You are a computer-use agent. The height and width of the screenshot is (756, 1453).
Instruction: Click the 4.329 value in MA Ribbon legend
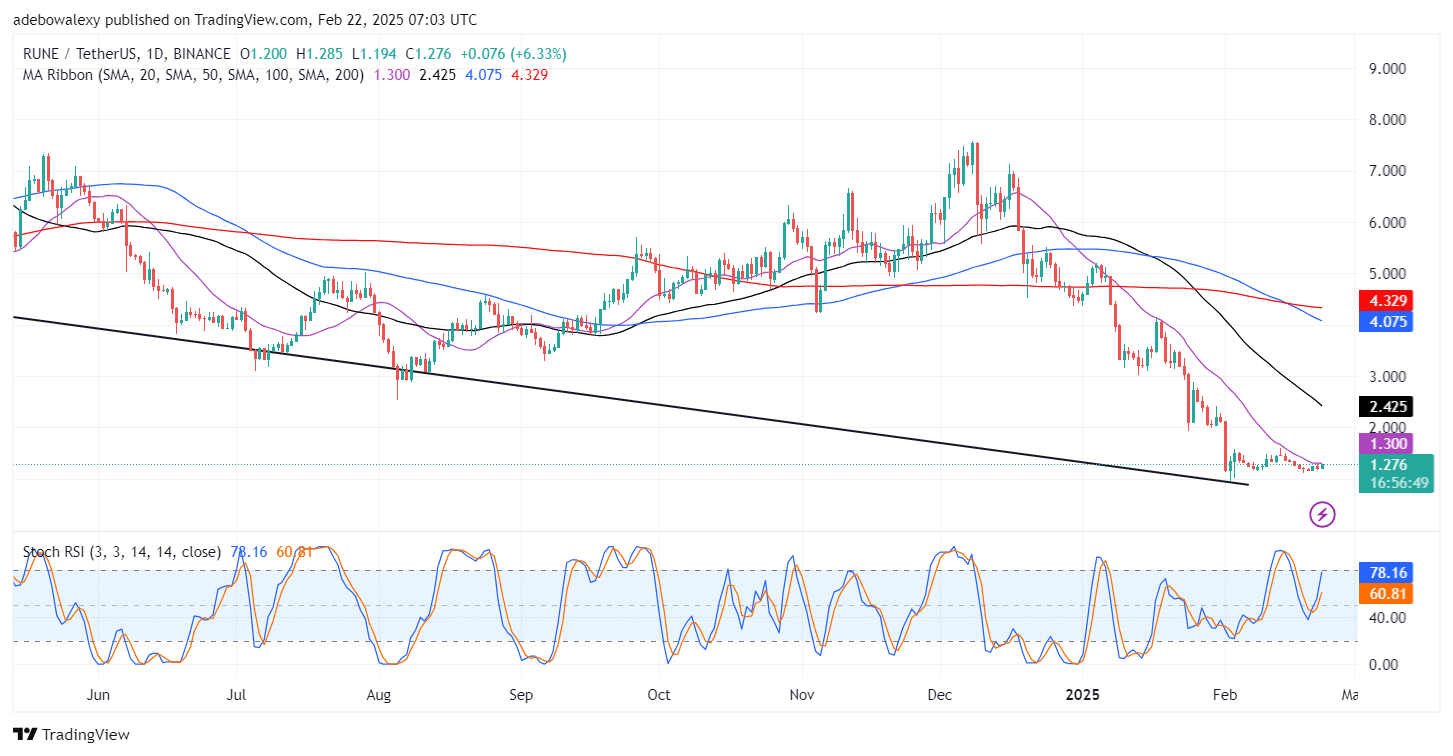pos(529,74)
